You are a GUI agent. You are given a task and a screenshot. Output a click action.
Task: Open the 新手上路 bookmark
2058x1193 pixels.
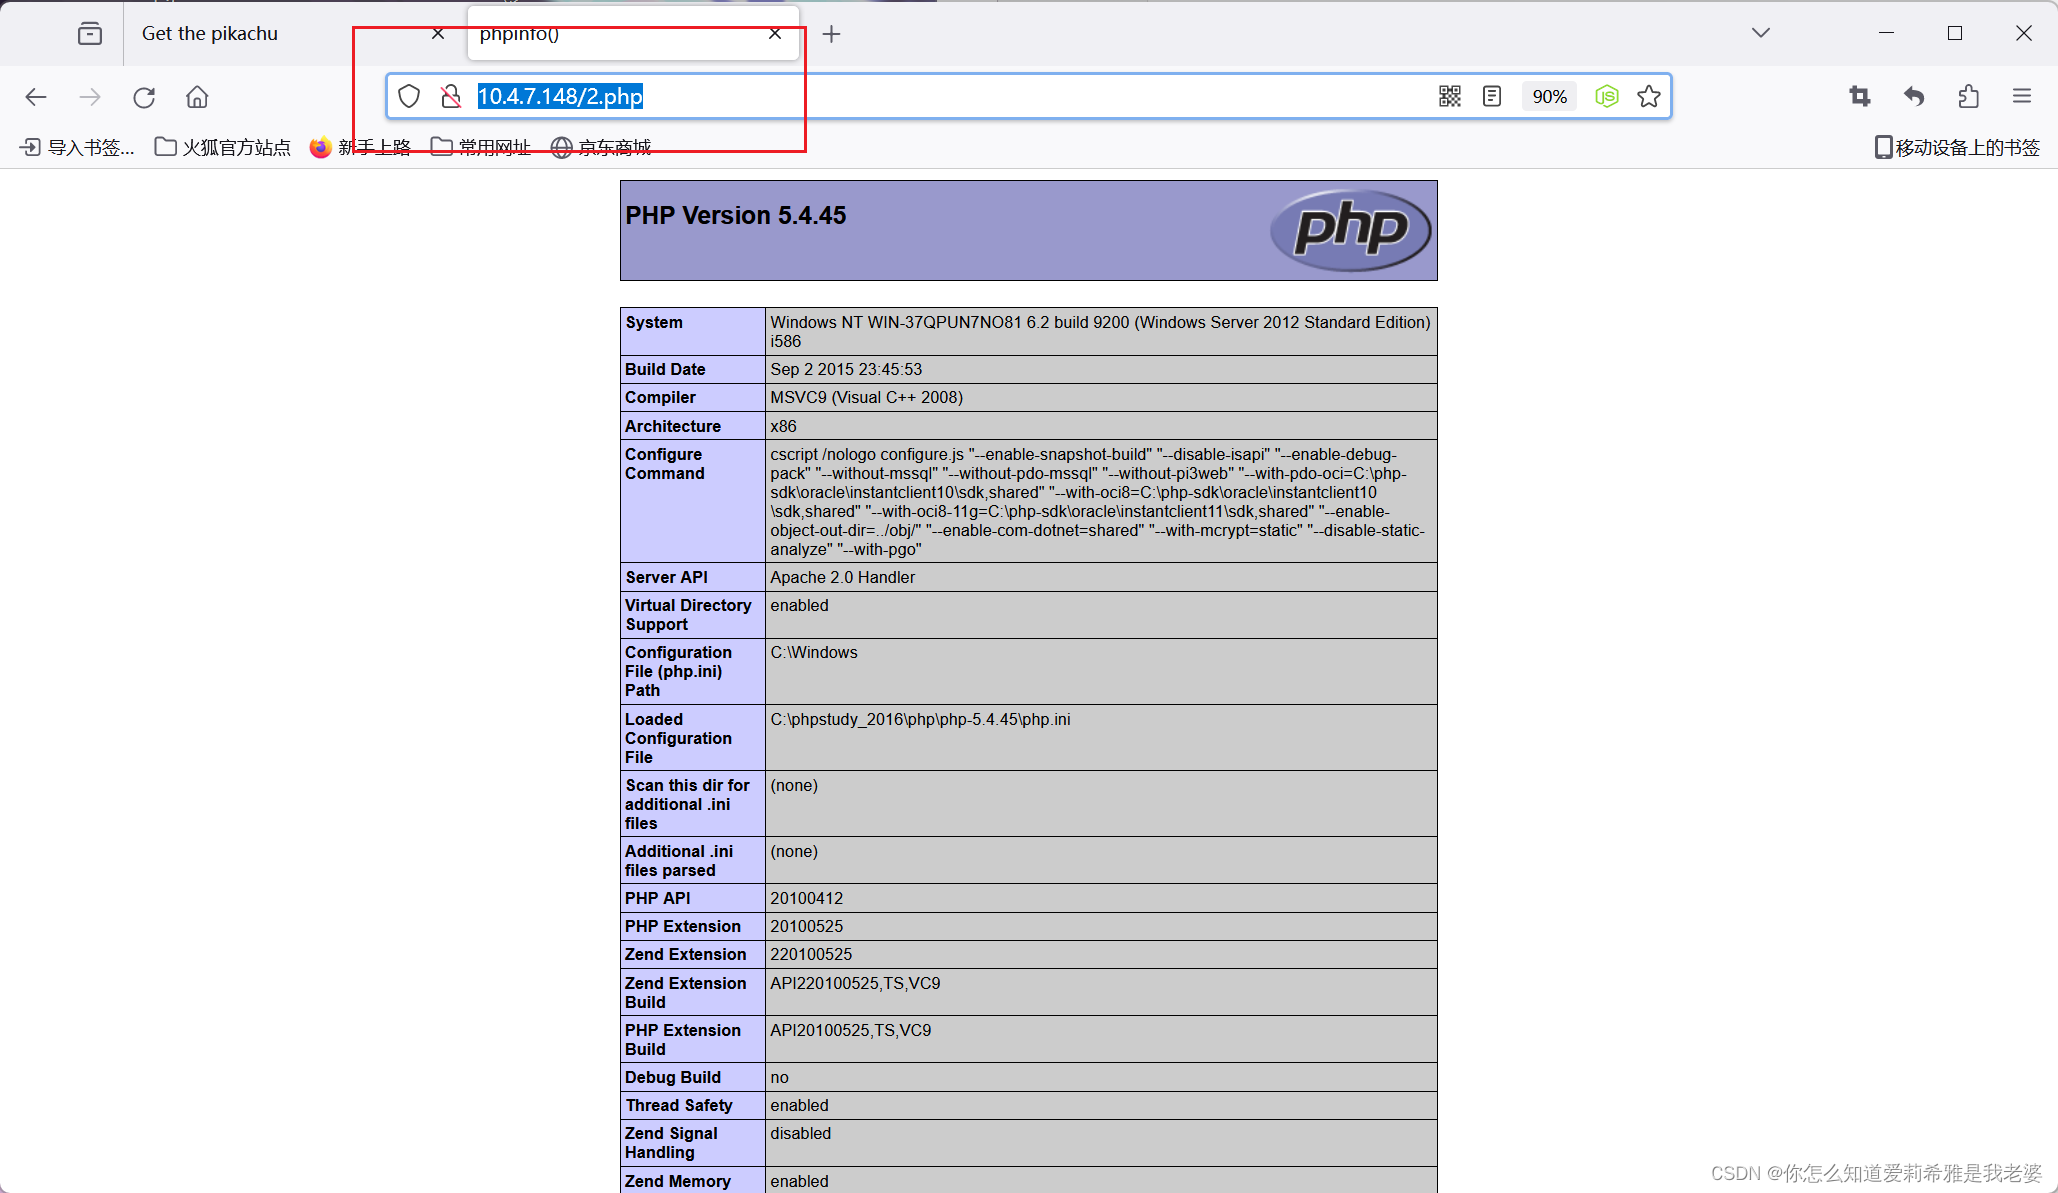click(x=360, y=148)
